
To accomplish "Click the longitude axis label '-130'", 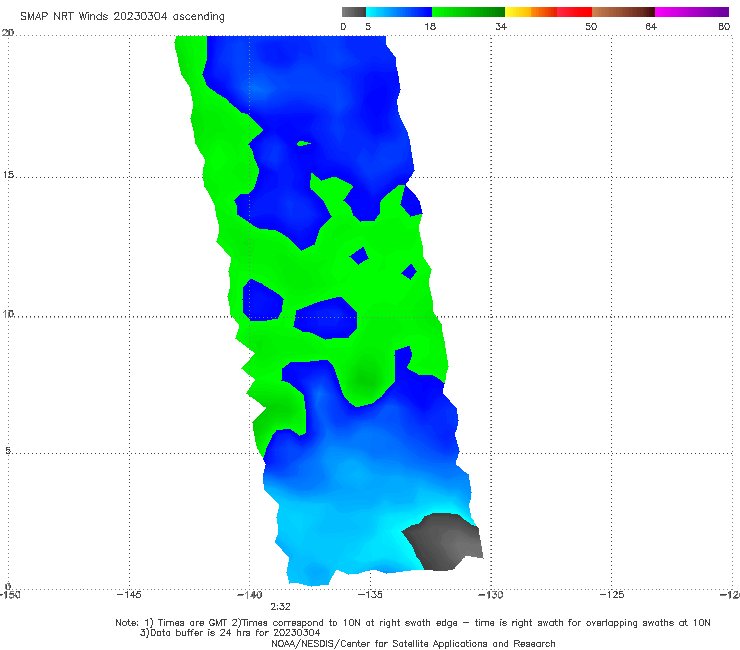I will (x=491, y=595).
